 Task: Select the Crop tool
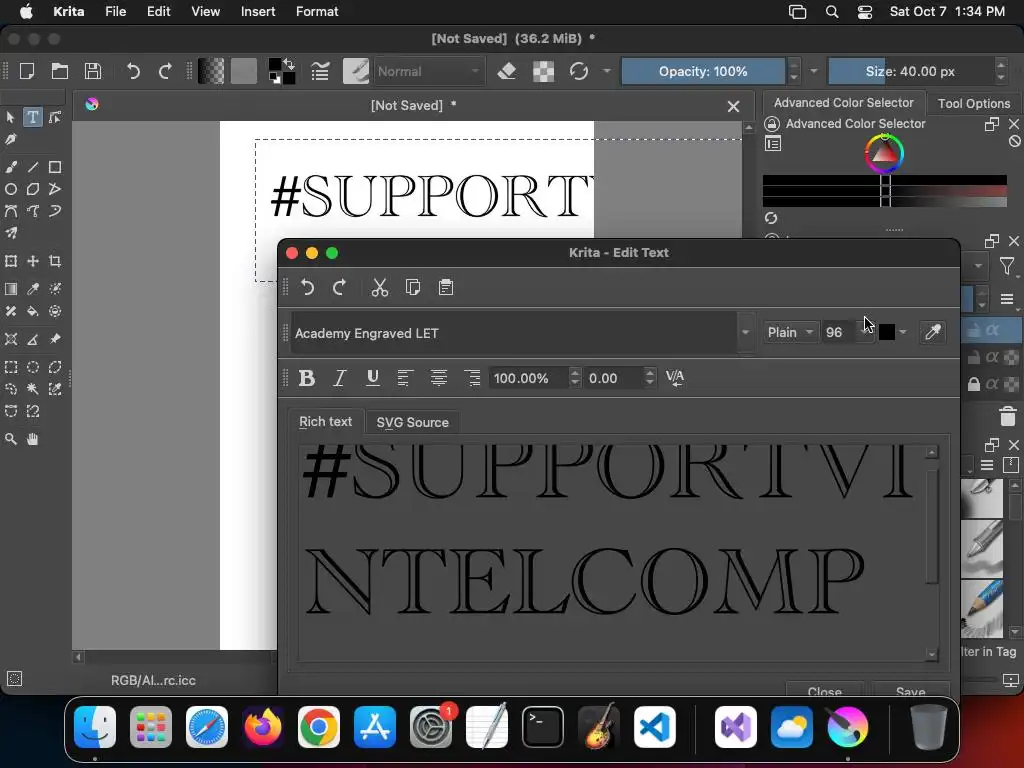[55, 261]
